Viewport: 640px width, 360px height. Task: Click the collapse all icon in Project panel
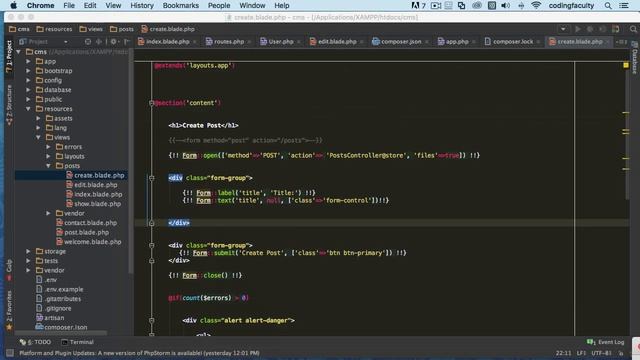click(x=99, y=42)
